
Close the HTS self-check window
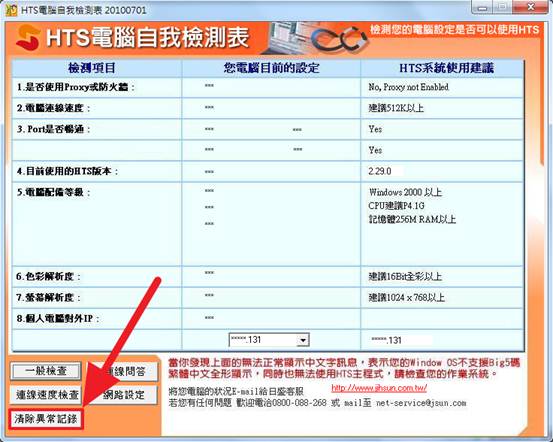coord(531,7)
